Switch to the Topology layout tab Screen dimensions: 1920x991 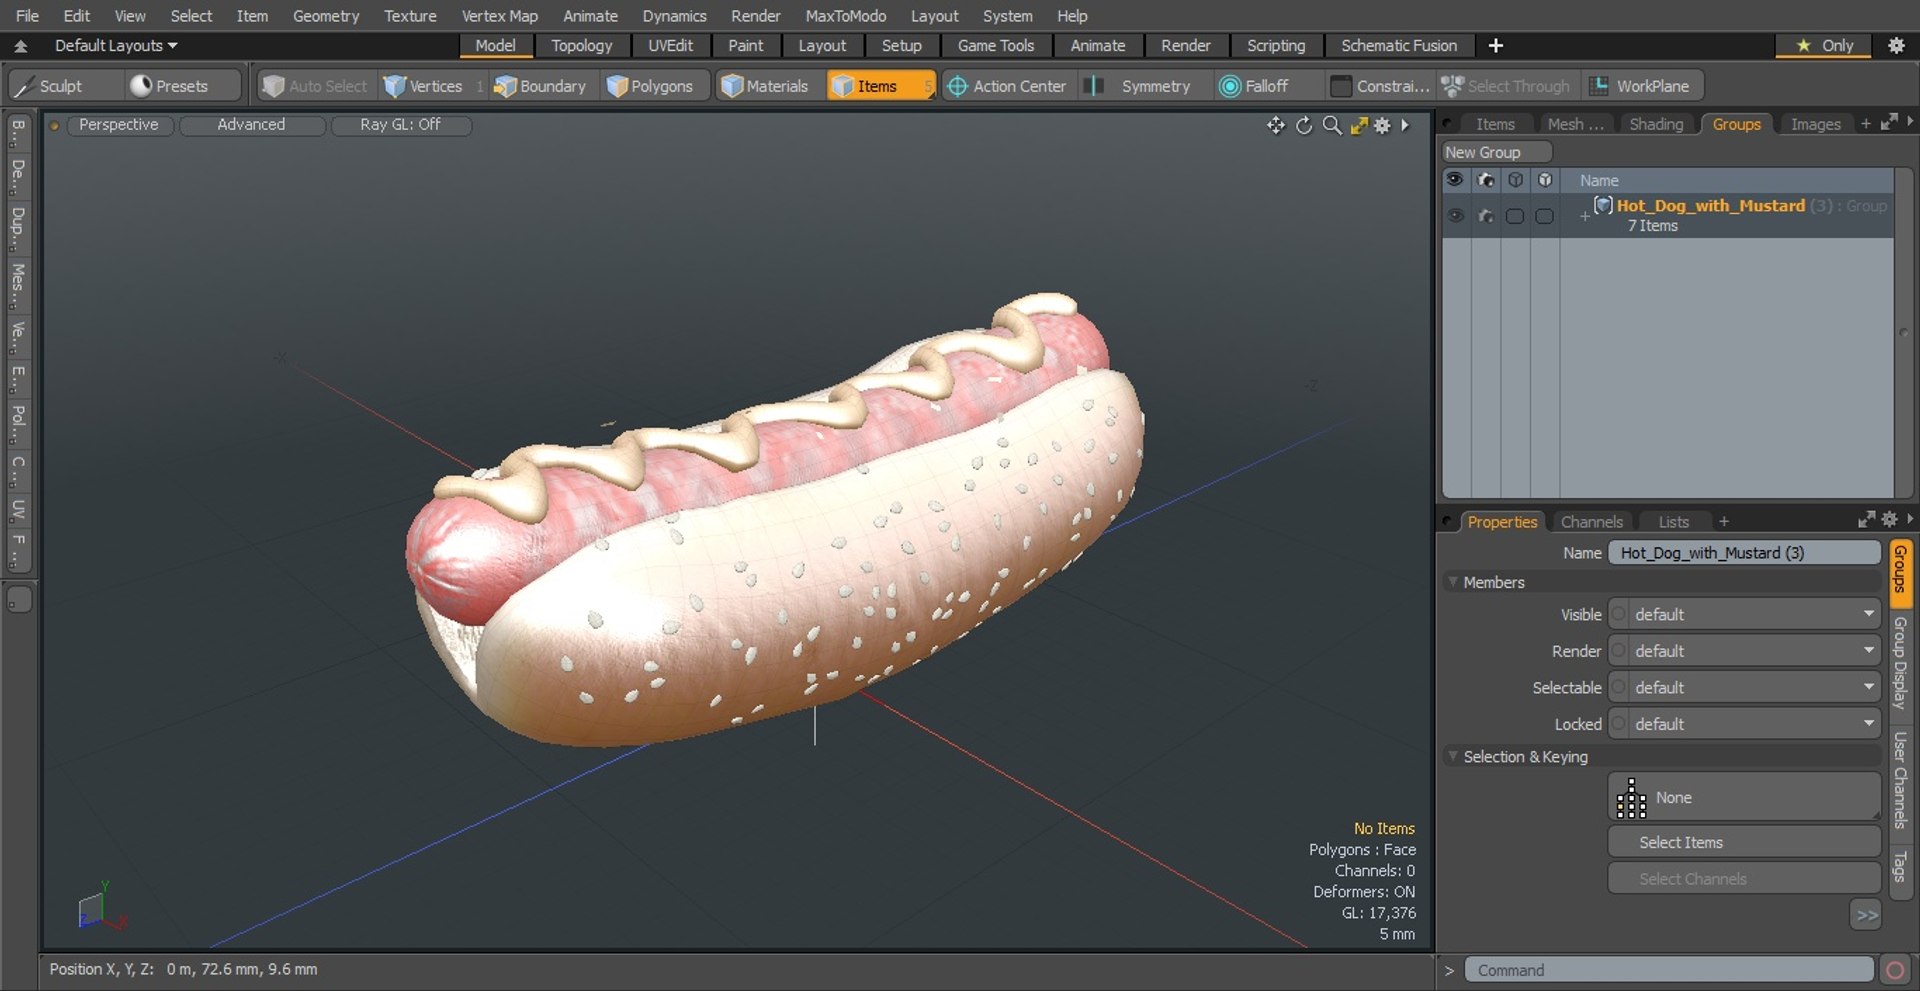click(x=581, y=46)
